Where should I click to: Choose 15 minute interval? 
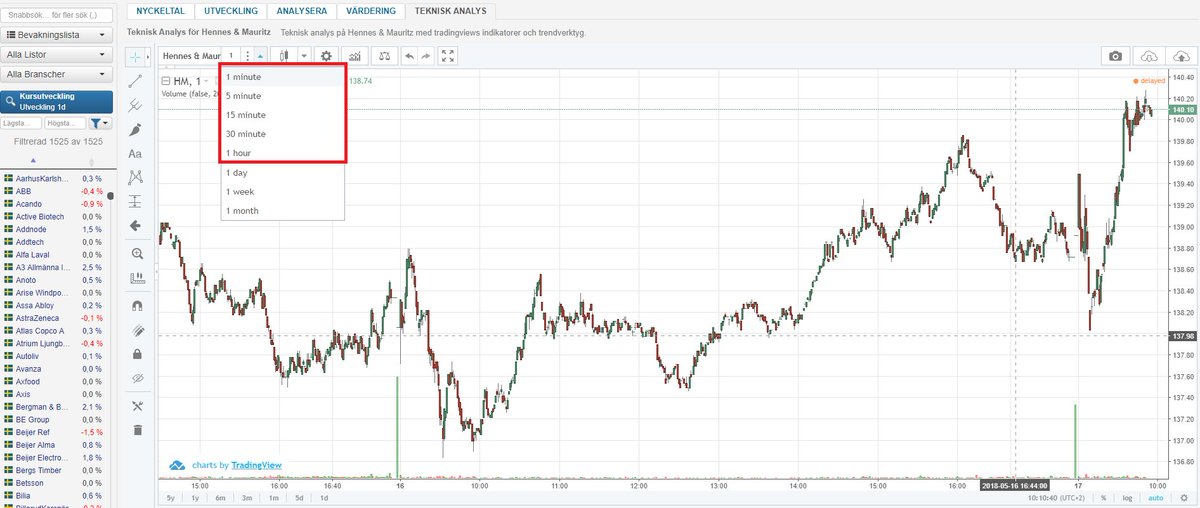[x=283, y=115]
